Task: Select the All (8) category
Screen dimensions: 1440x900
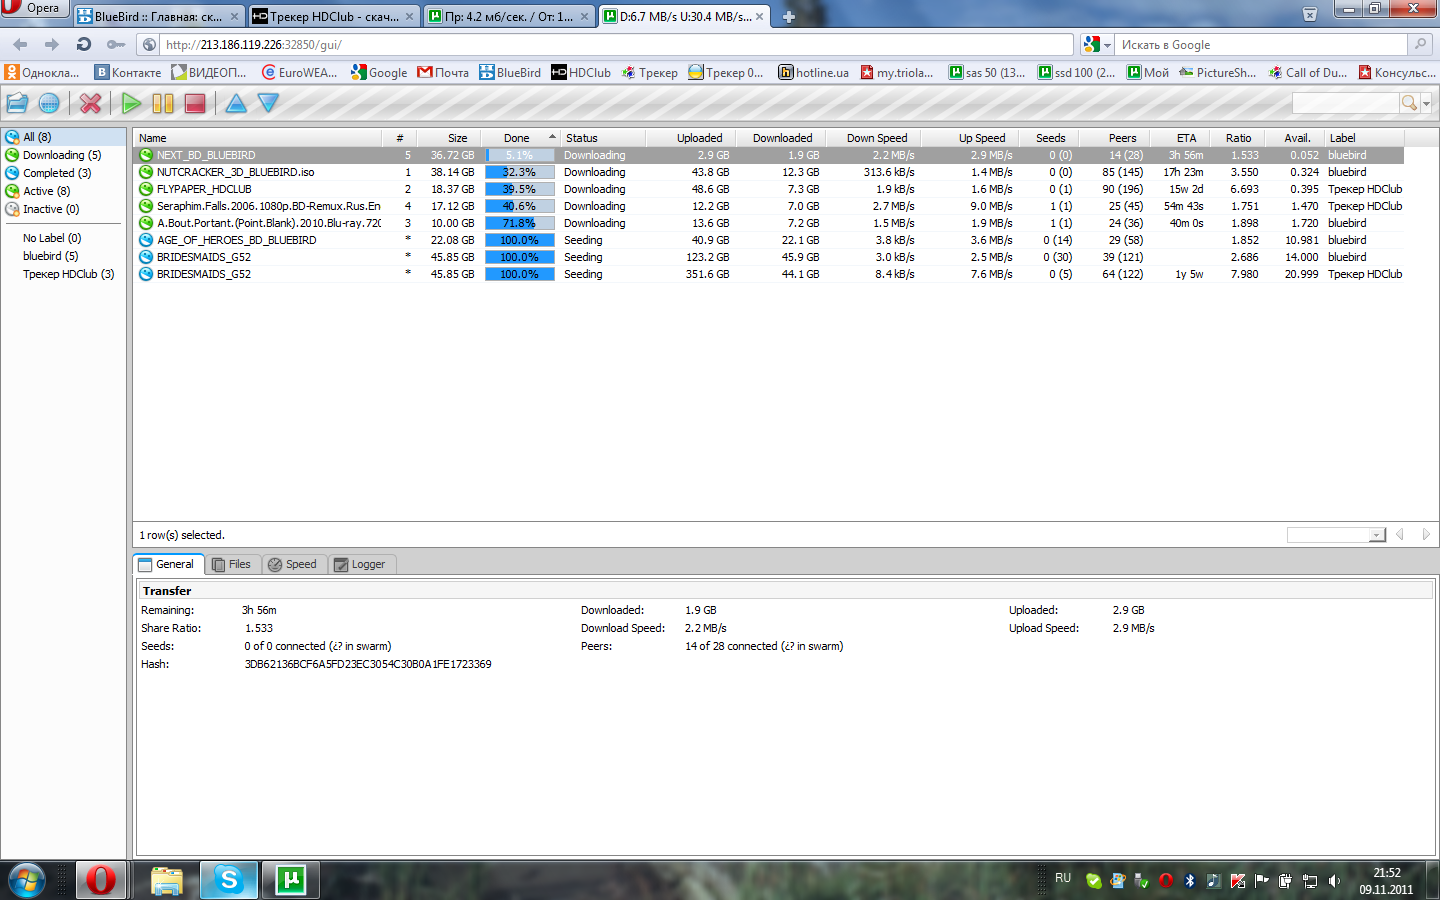Action: coord(64,137)
